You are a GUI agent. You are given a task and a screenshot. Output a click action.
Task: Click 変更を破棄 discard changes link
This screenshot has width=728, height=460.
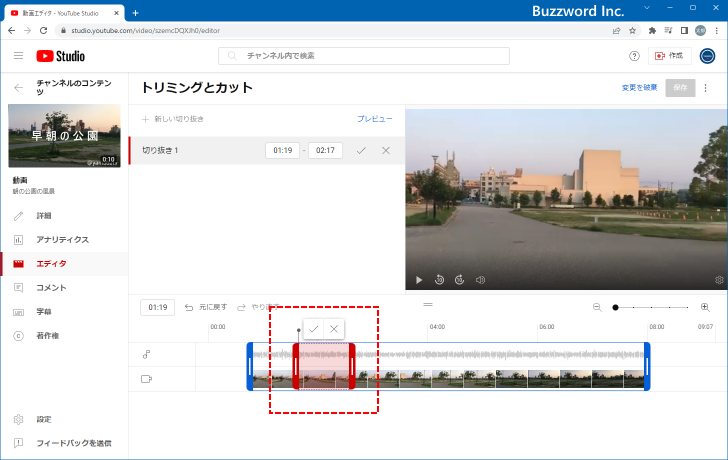(x=639, y=87)
